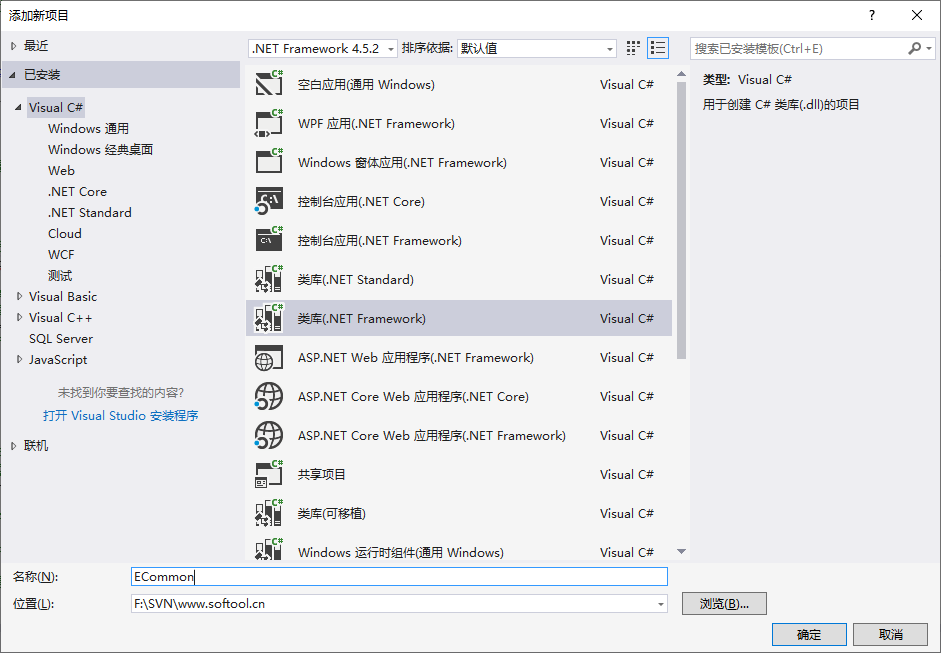Select the 类库(.NET Standard) template name
Screen dimensions: 941x653
click(x=356, y=280)
